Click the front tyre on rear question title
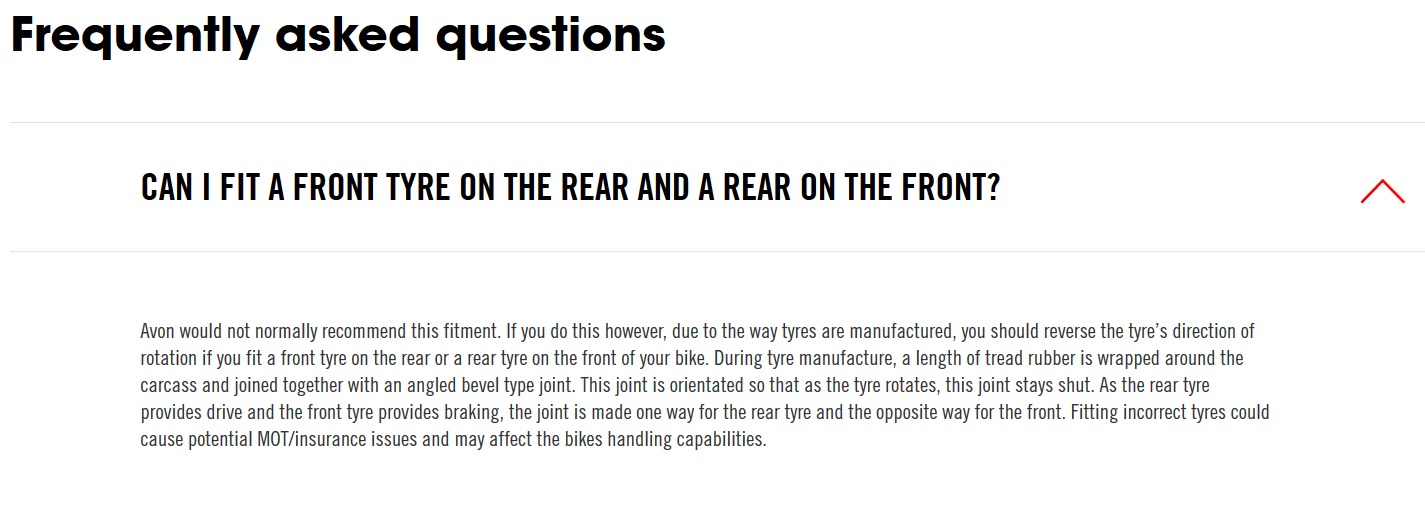 click(x=570, y=187)
